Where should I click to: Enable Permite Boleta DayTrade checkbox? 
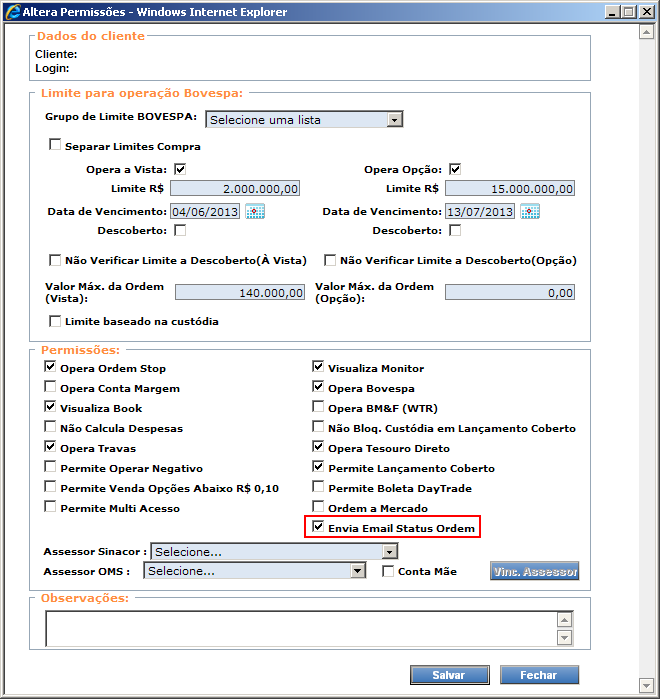pyautogui.click(x=318, y=486)
